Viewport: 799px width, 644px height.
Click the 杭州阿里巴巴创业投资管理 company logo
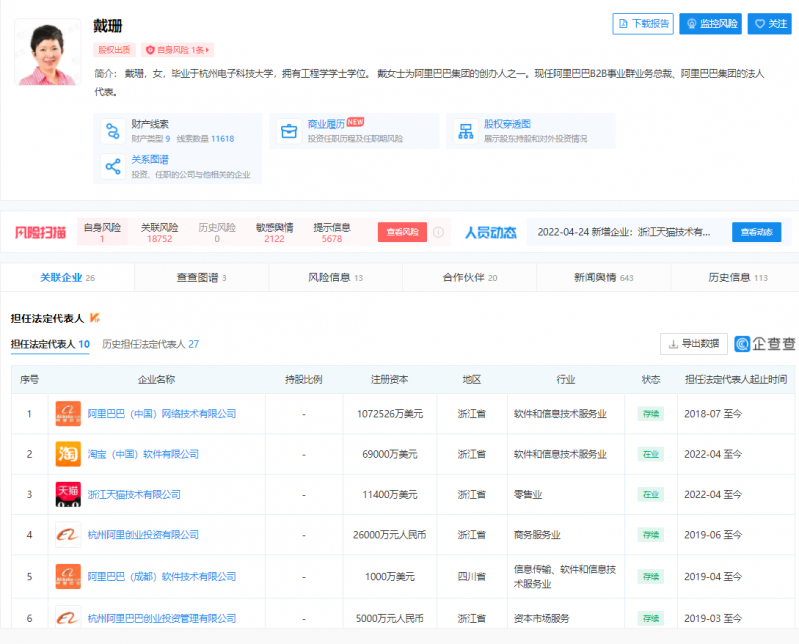pyautogui.click(x=68, y=618)
